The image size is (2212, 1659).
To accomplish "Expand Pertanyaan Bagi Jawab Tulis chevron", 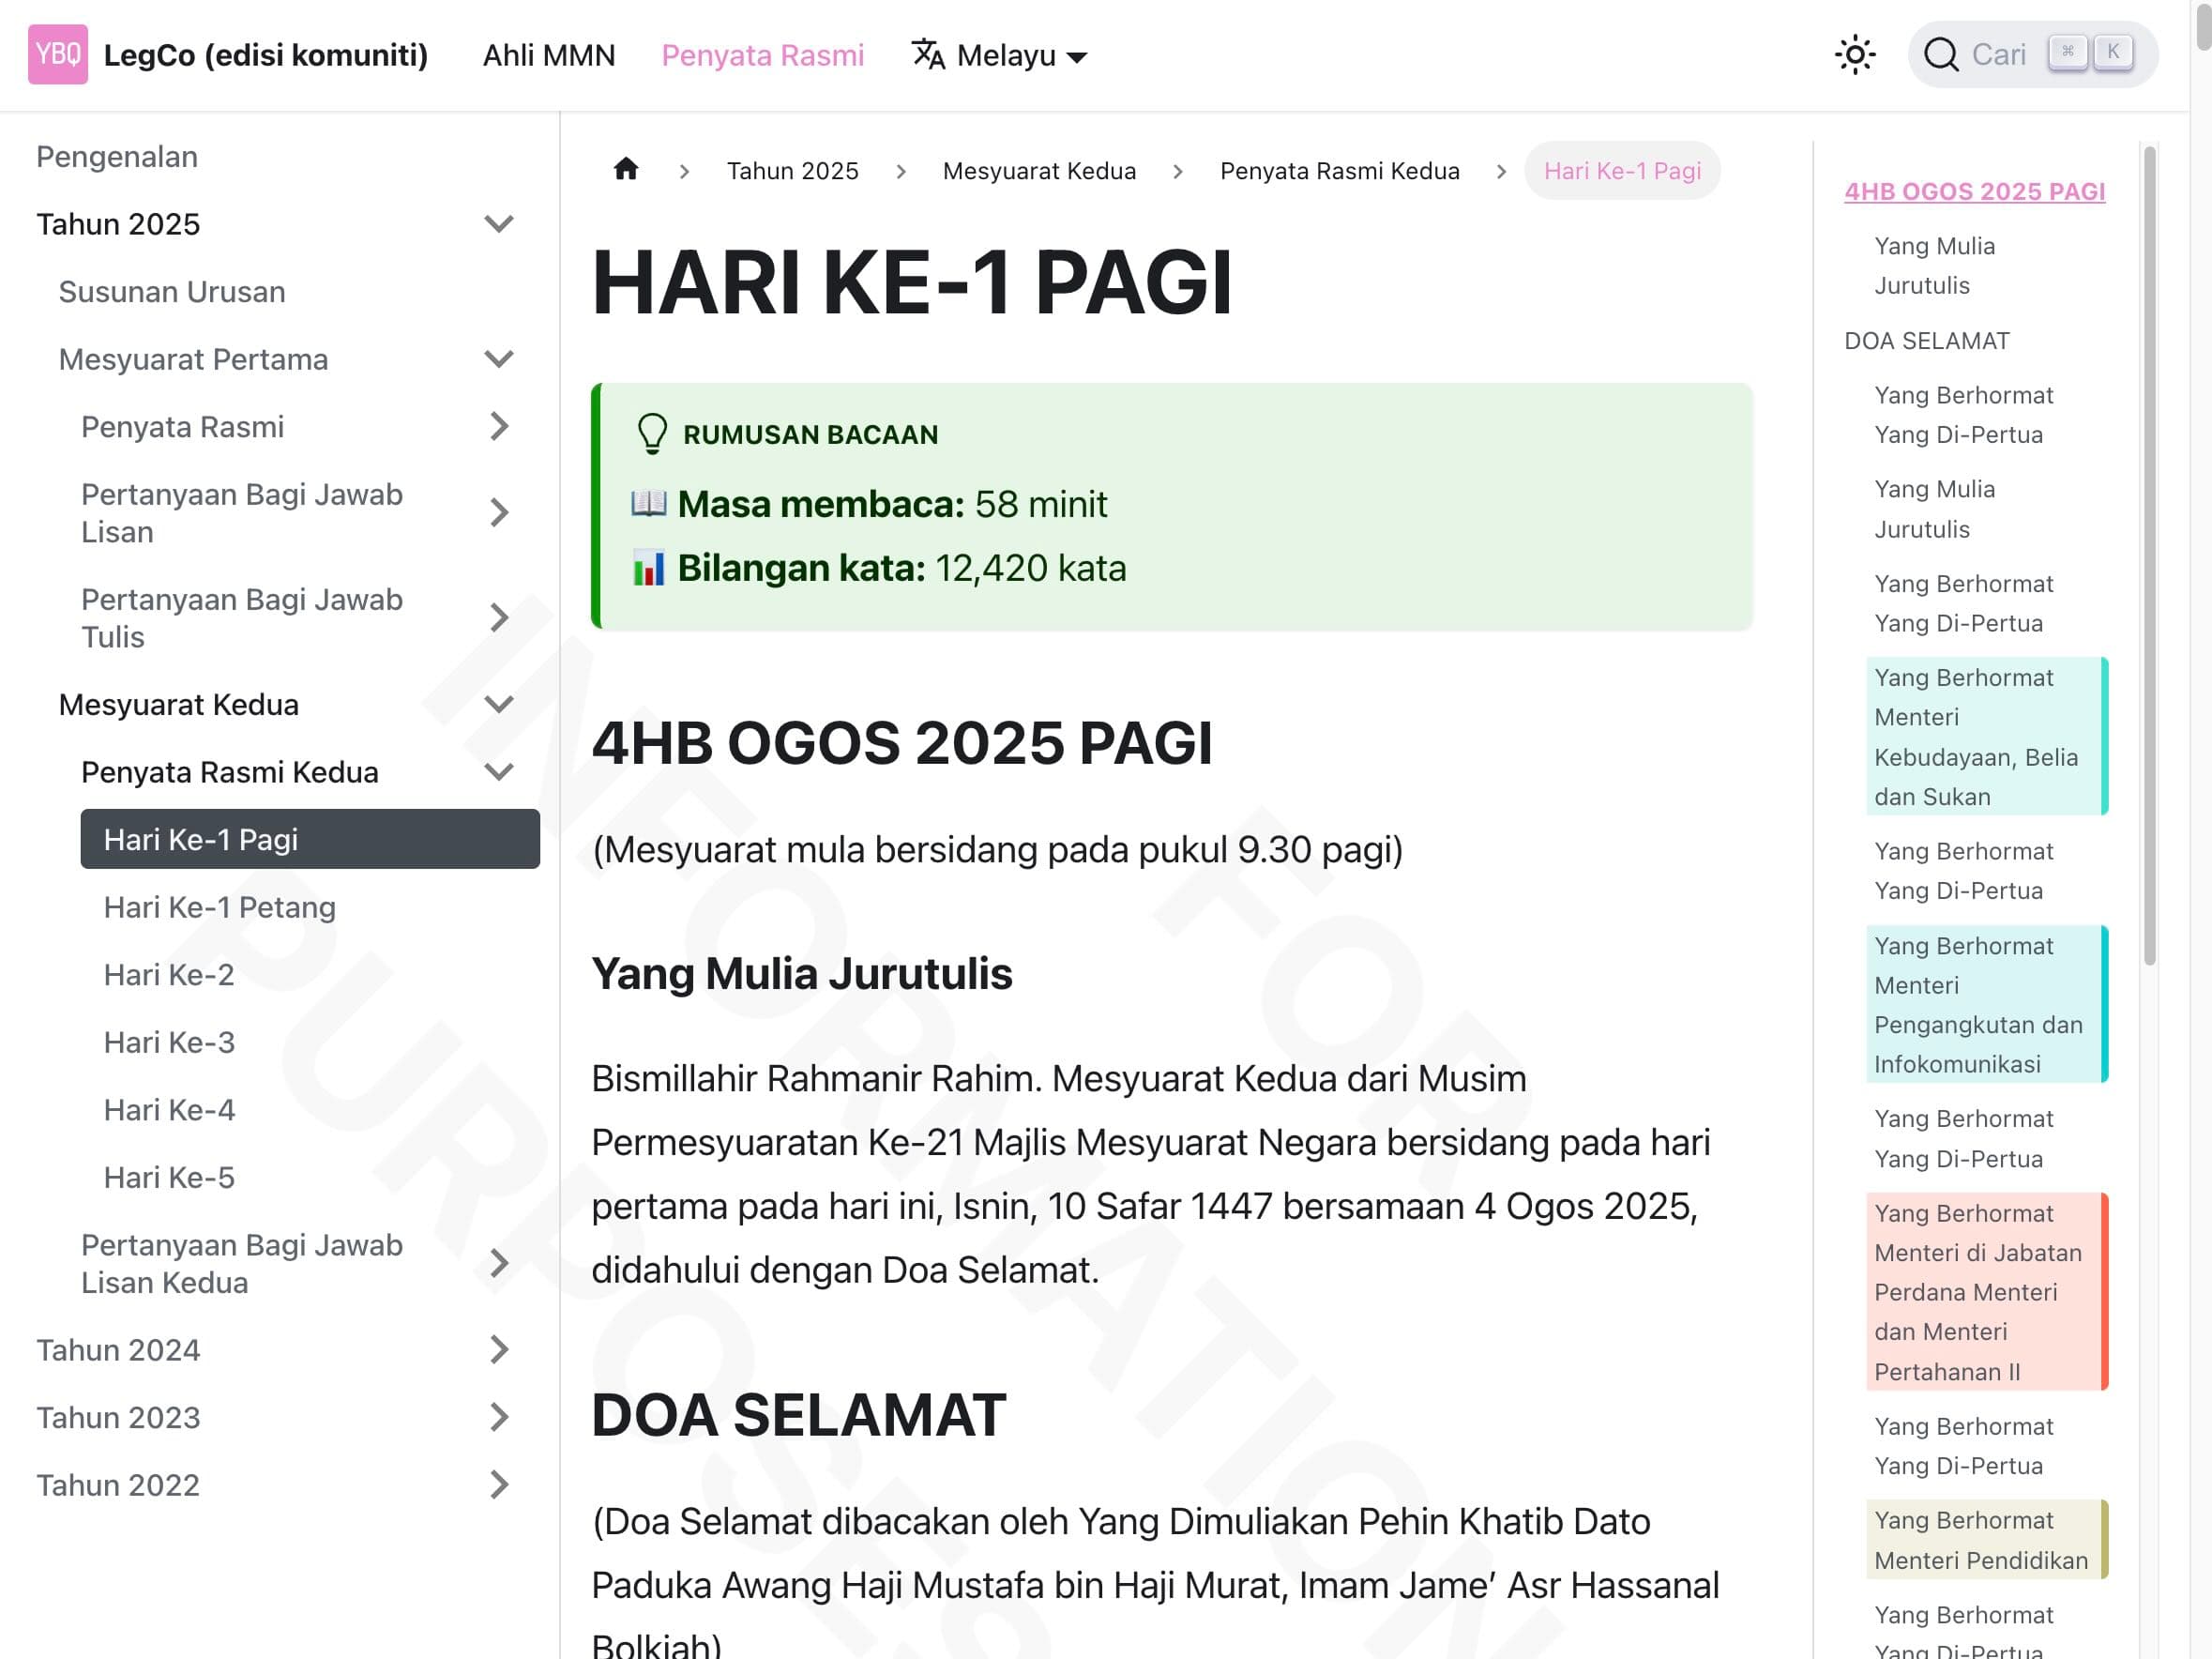I will pos(498,618).
